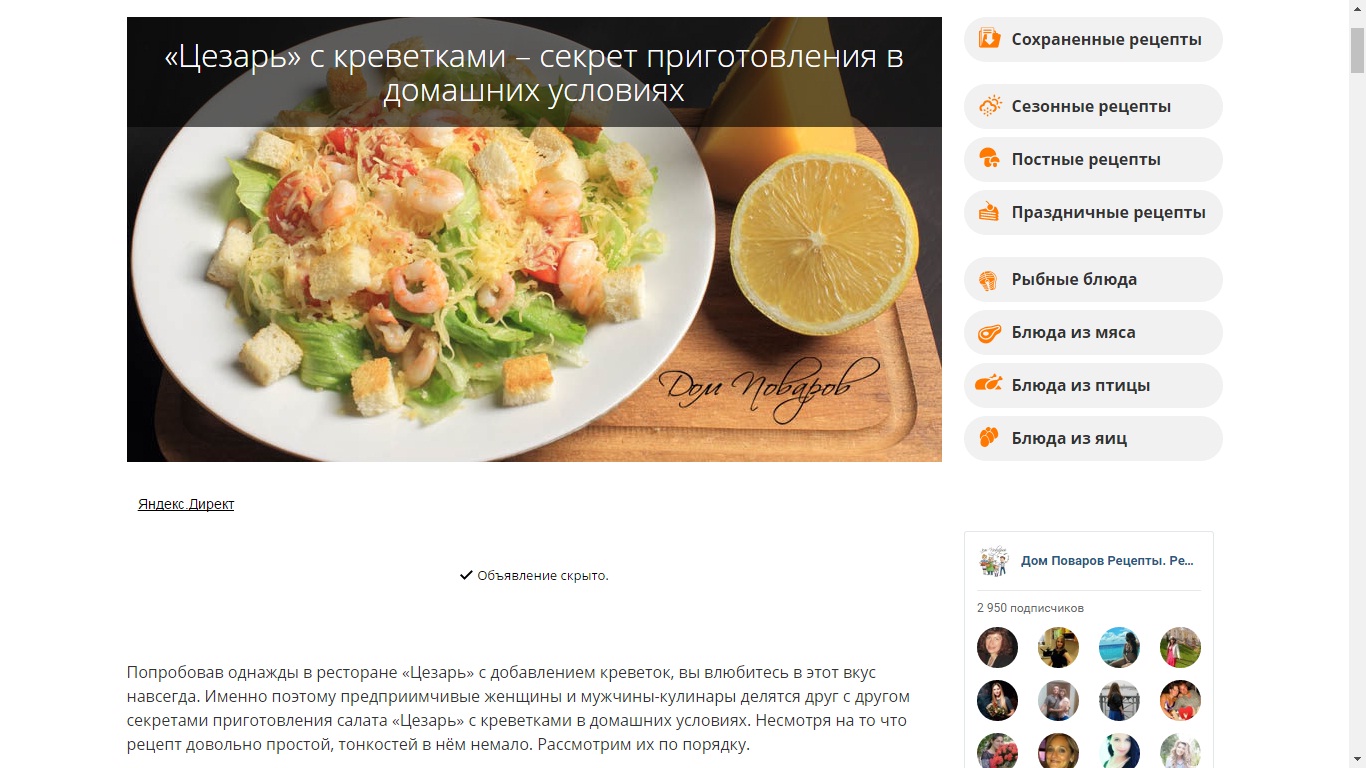The image size is (1366, 768).
Task: Click the seasonal recipes sun icon
Action: 989,106
